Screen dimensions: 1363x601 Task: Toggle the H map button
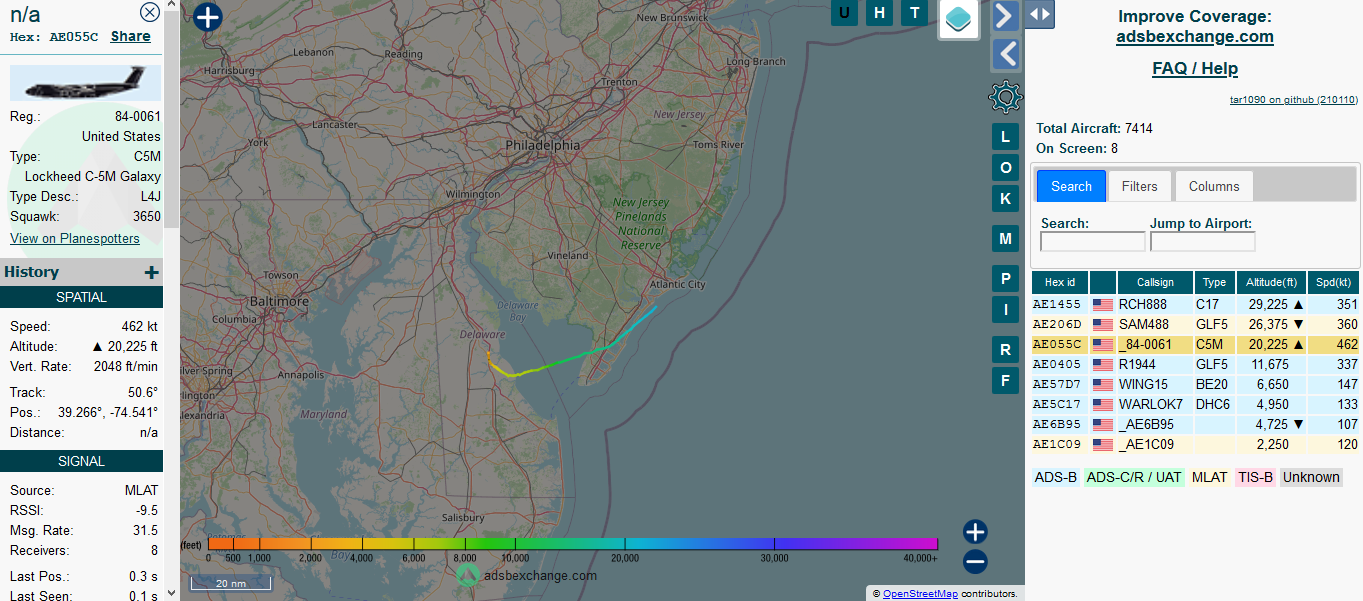(879, 12)
